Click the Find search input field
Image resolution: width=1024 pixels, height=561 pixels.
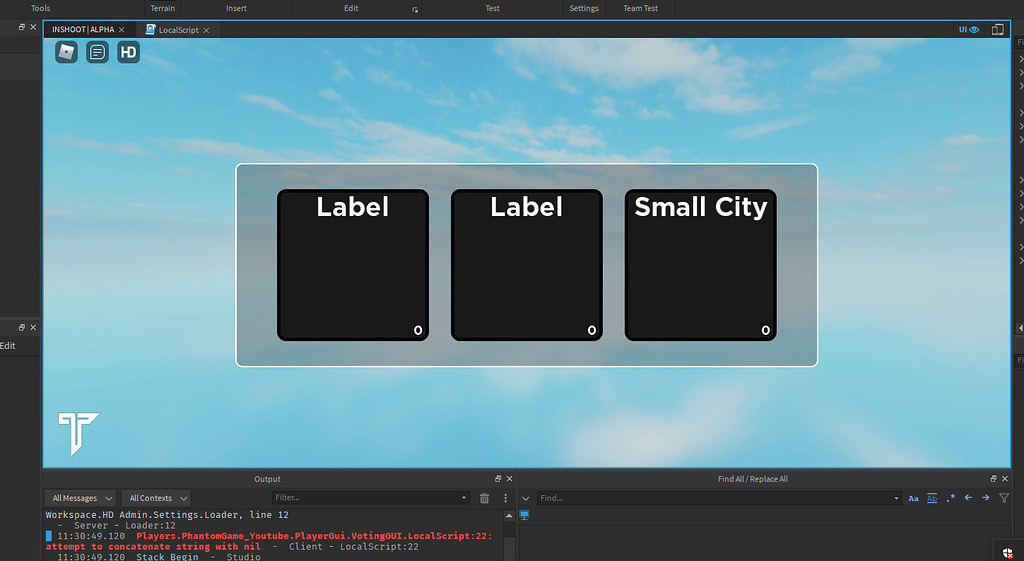click(x=715, y=498)
